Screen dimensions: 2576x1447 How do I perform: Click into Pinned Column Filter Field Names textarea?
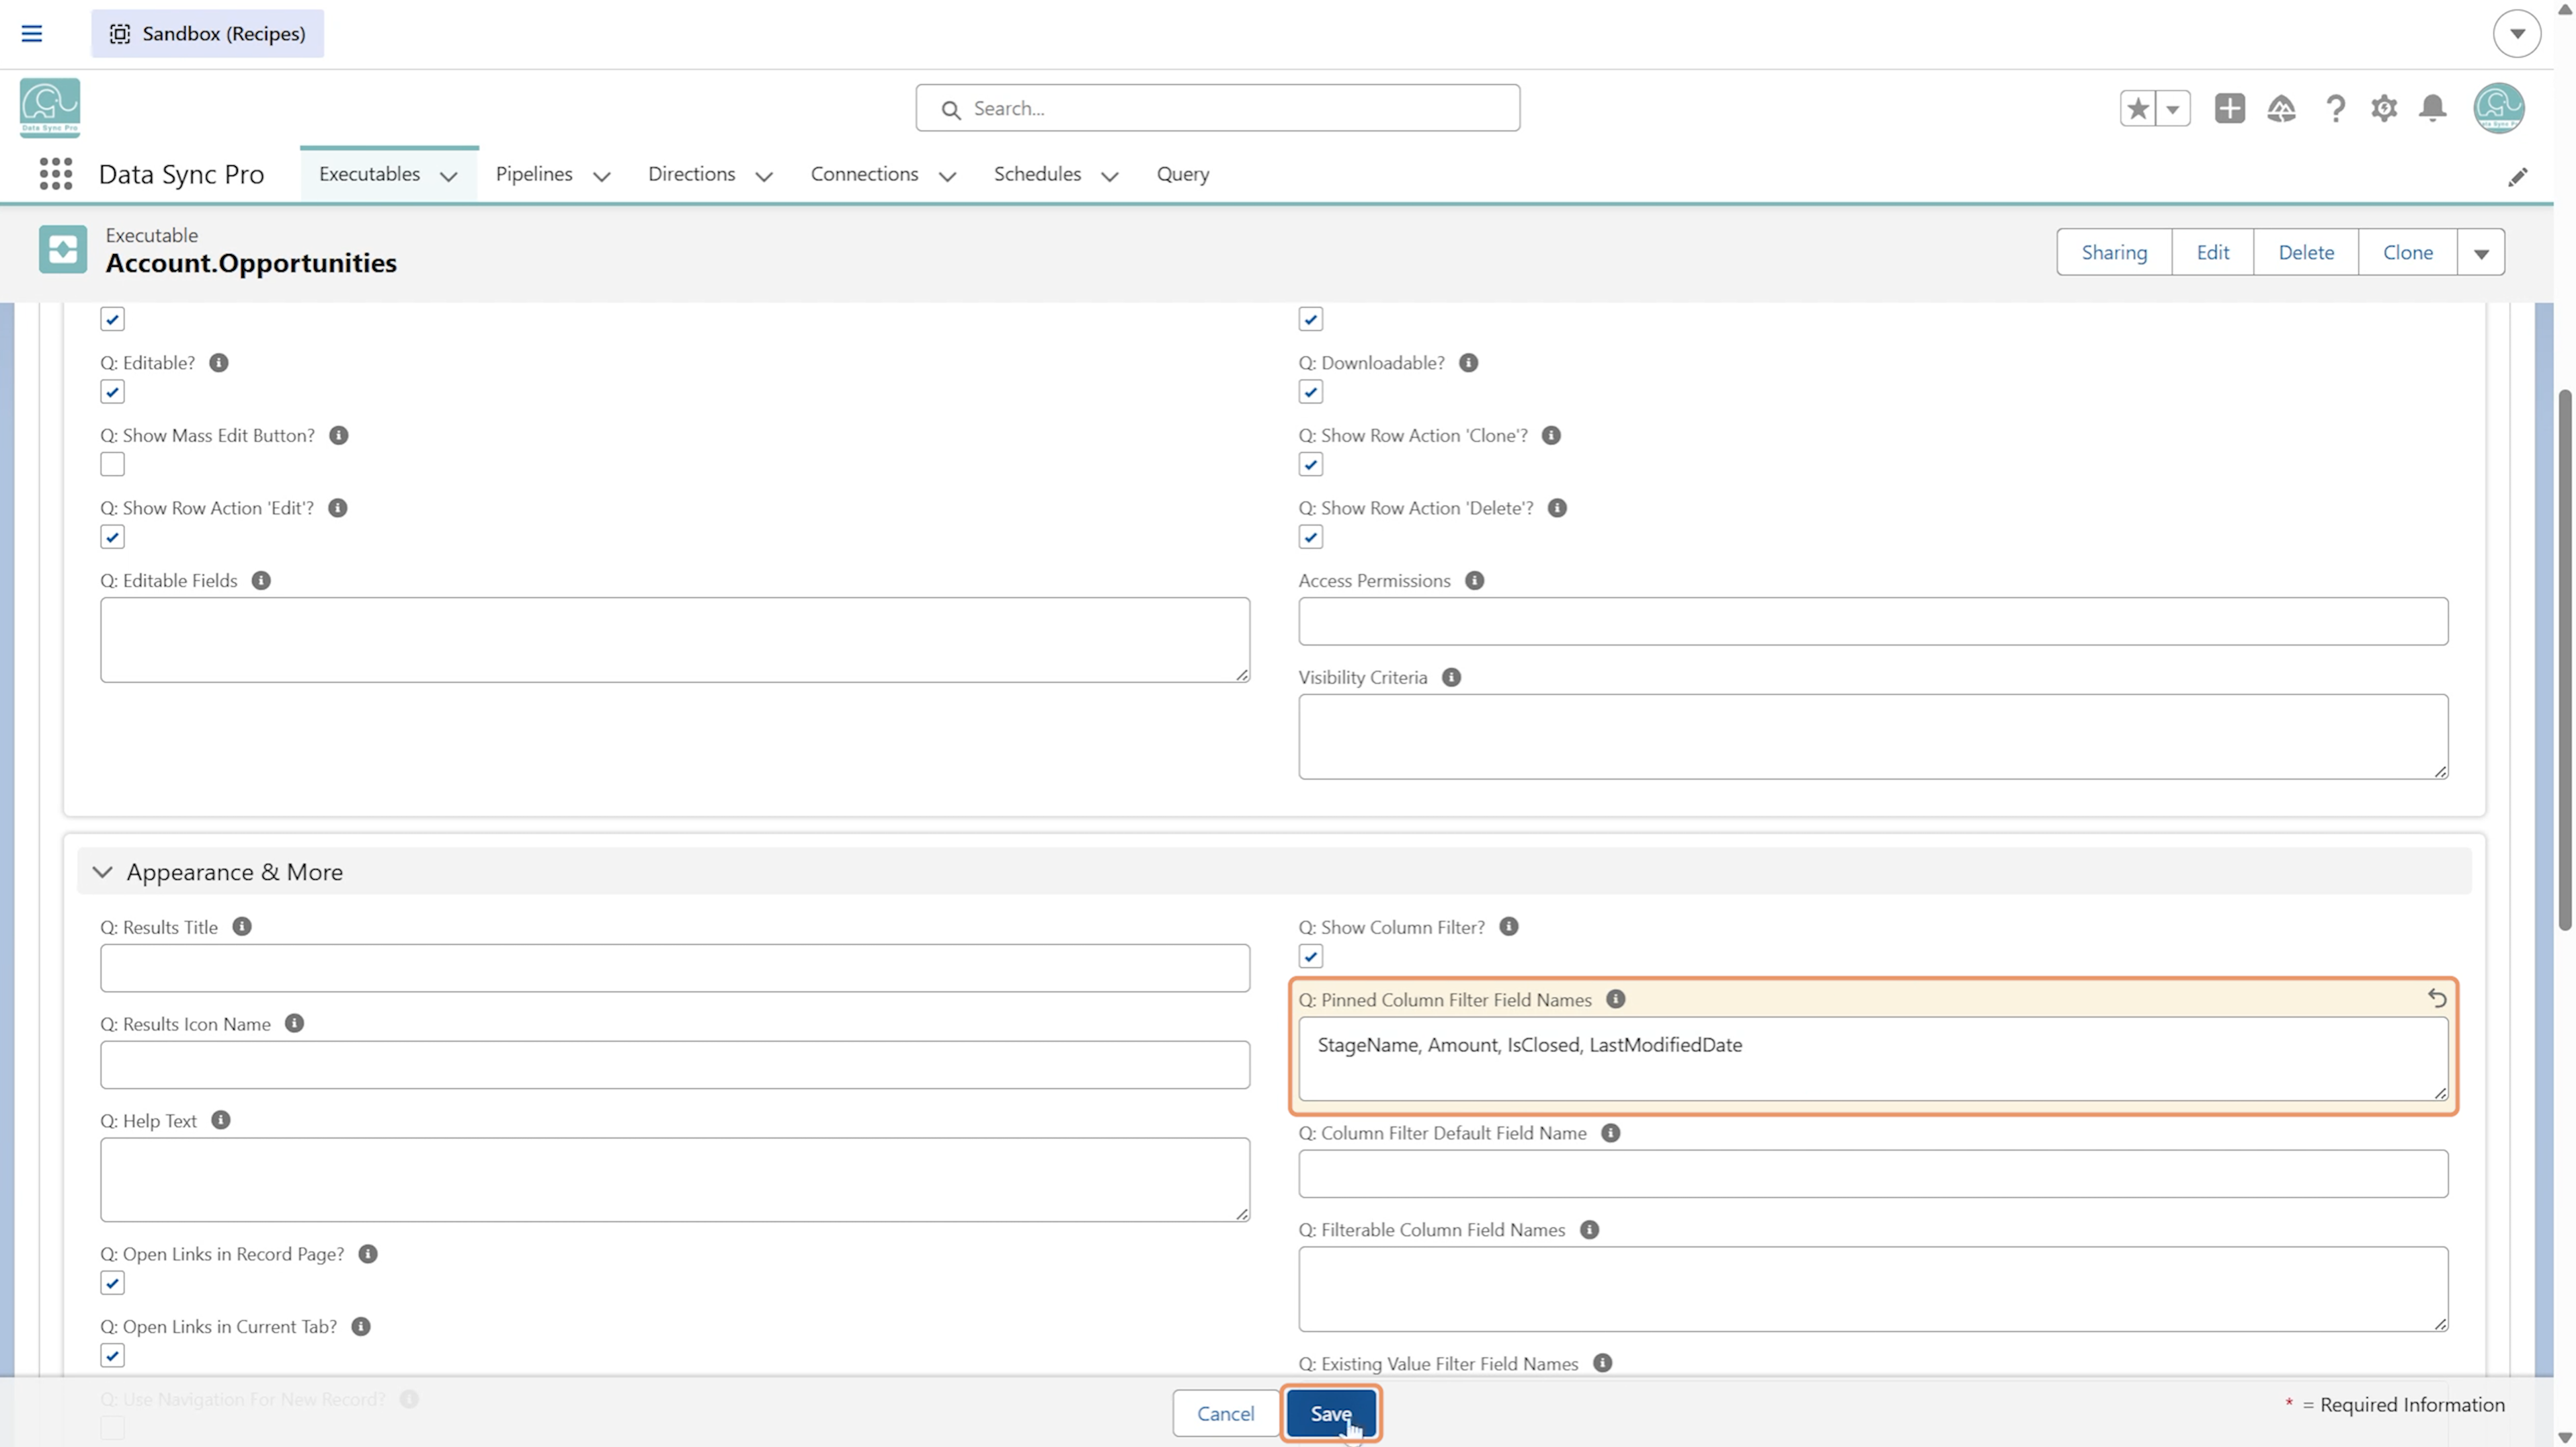click(x=1873, y=1058)
